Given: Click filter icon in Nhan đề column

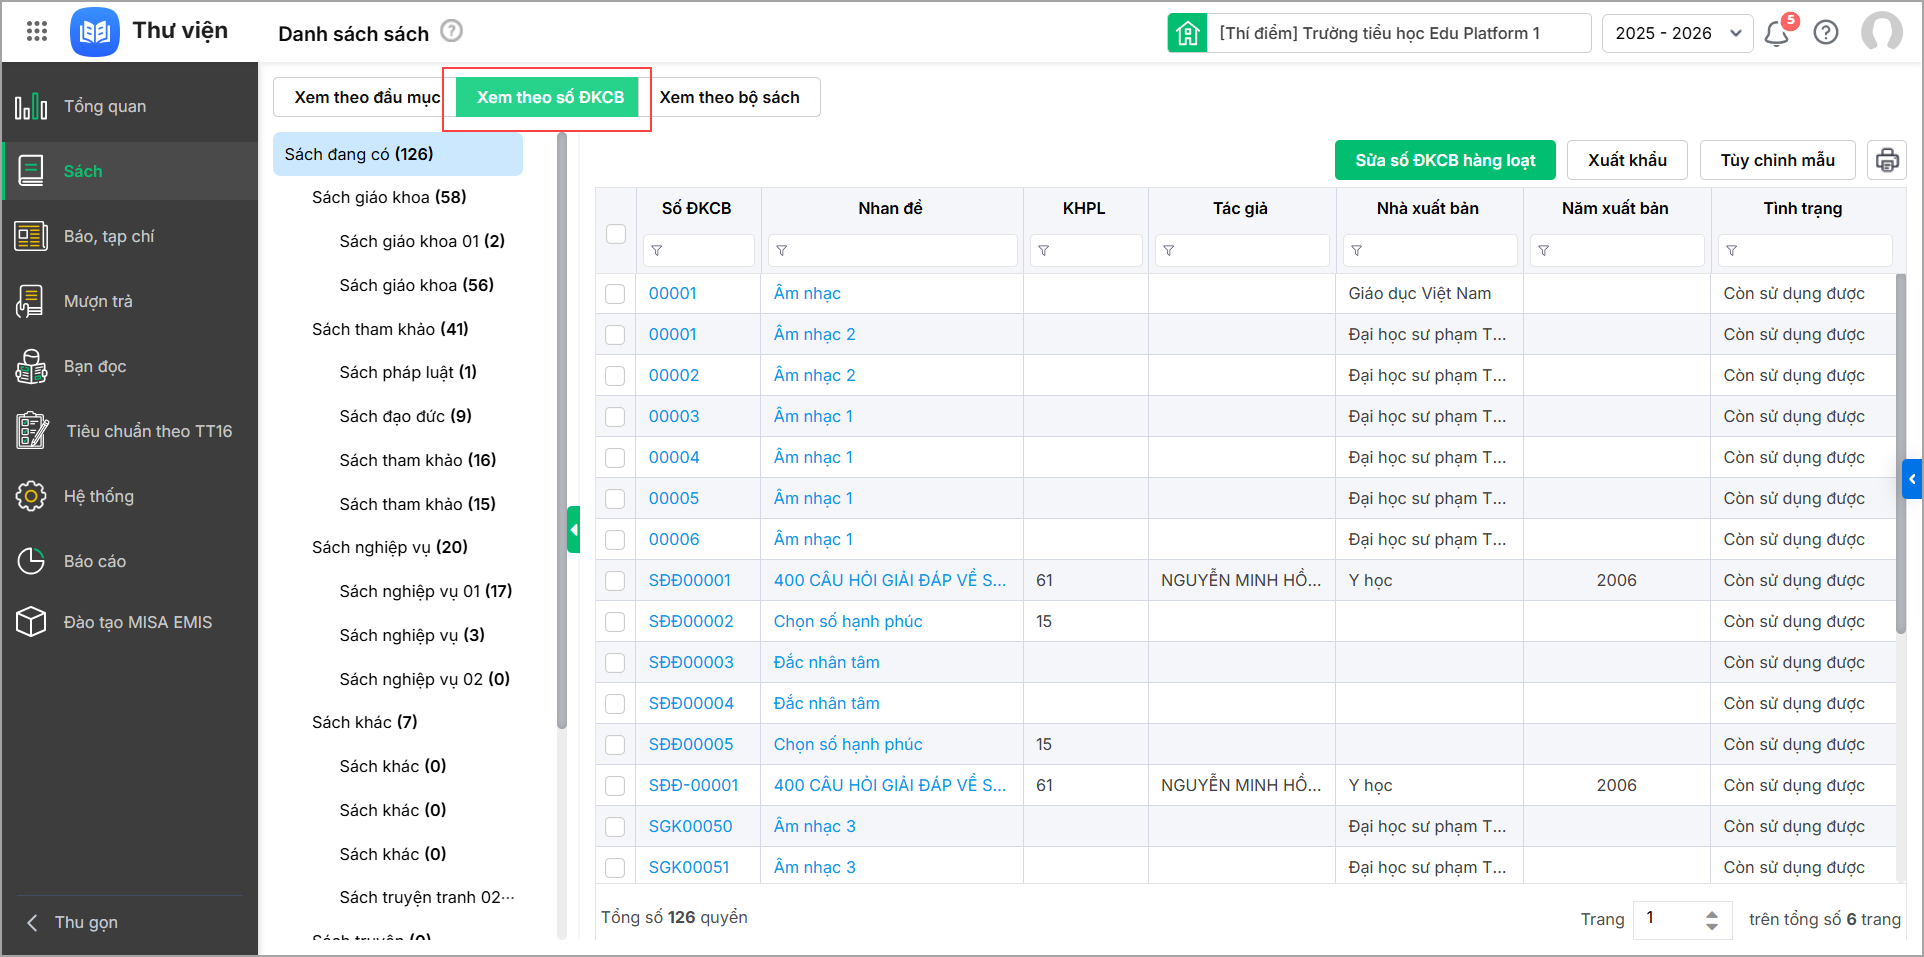Looking at the screenshot, I should click(782, 251).
